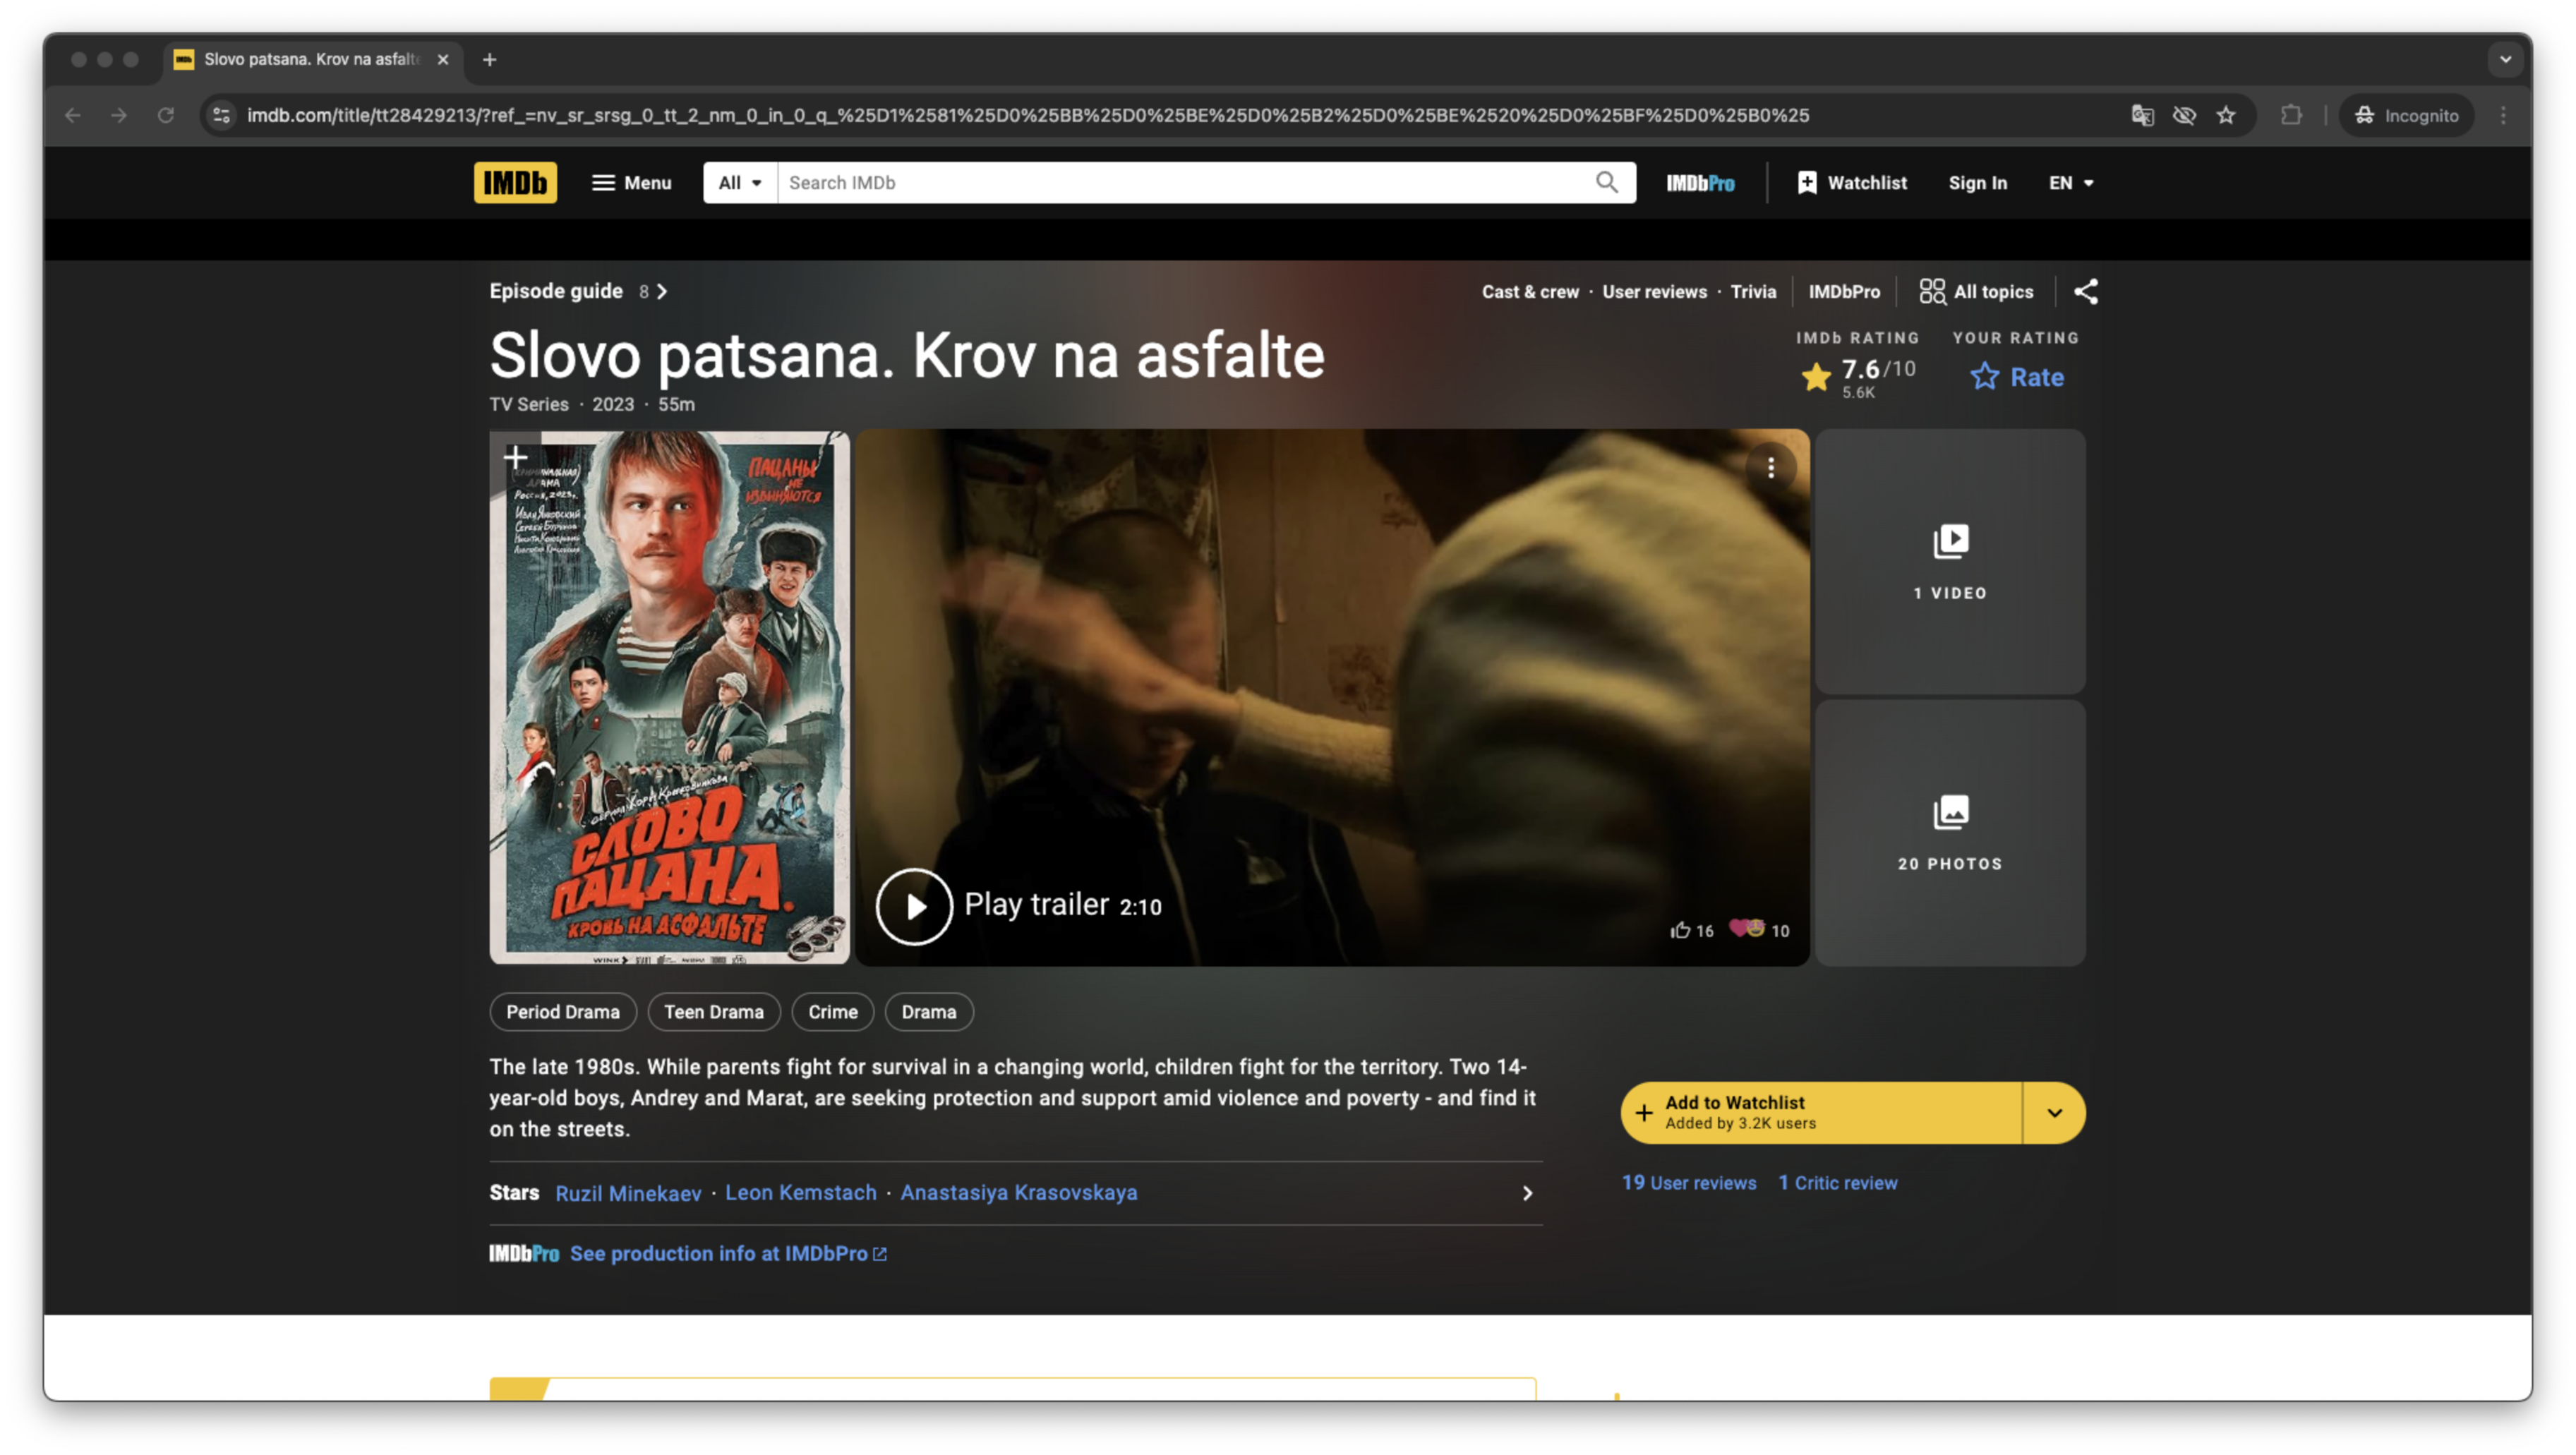Click the thumbs-up like icon on trailer
Image resolution: width=2576 pixels, height=1455 pixels.
point(1680,930)
